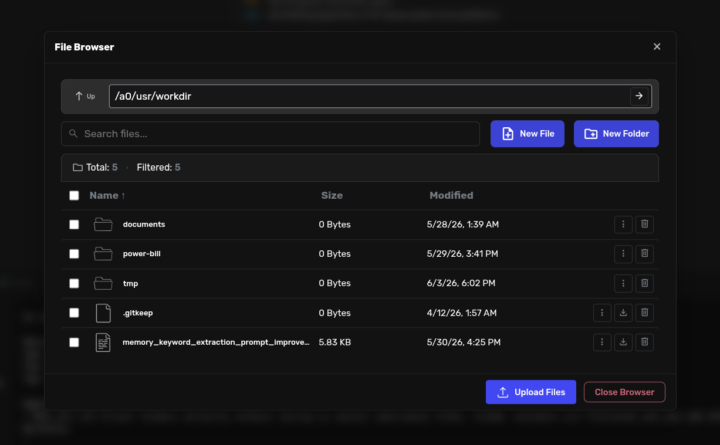The height and width of the screenshot is (445, 720).
Task: Check the tmp folder checkbox
Action: pos(74,283)
